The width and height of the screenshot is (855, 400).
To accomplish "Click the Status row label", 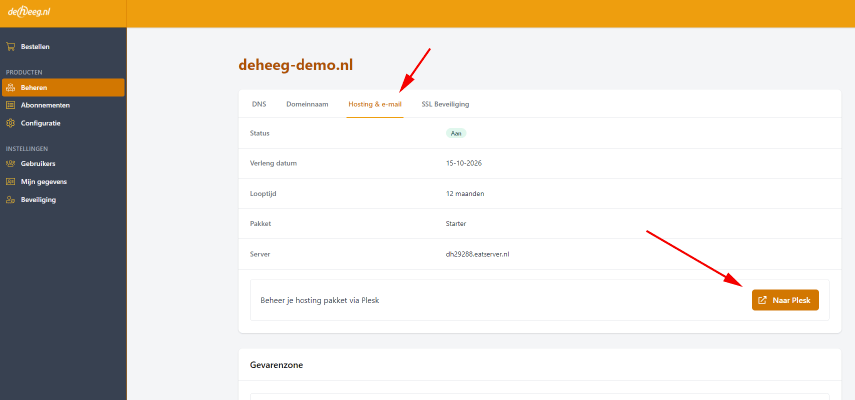I will (x=260, y=133).
